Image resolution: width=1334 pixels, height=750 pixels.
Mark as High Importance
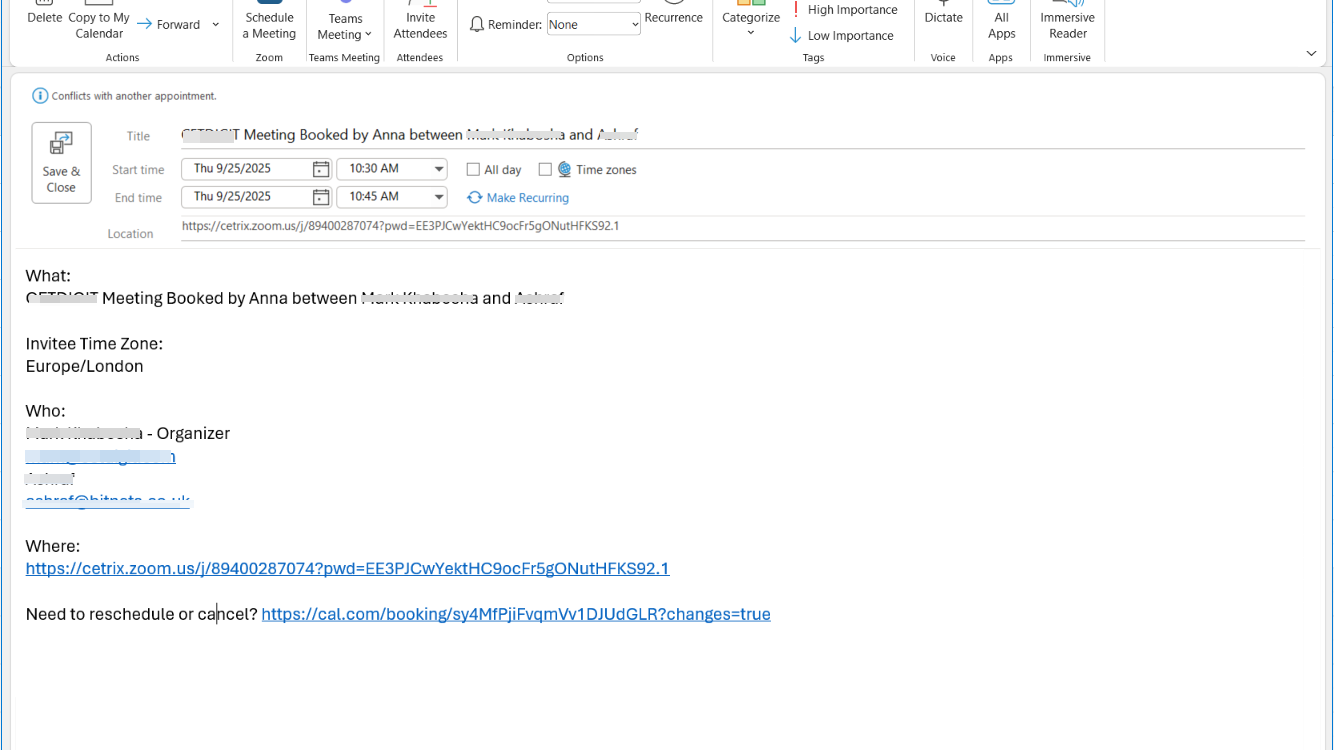[x=843, y=10]
